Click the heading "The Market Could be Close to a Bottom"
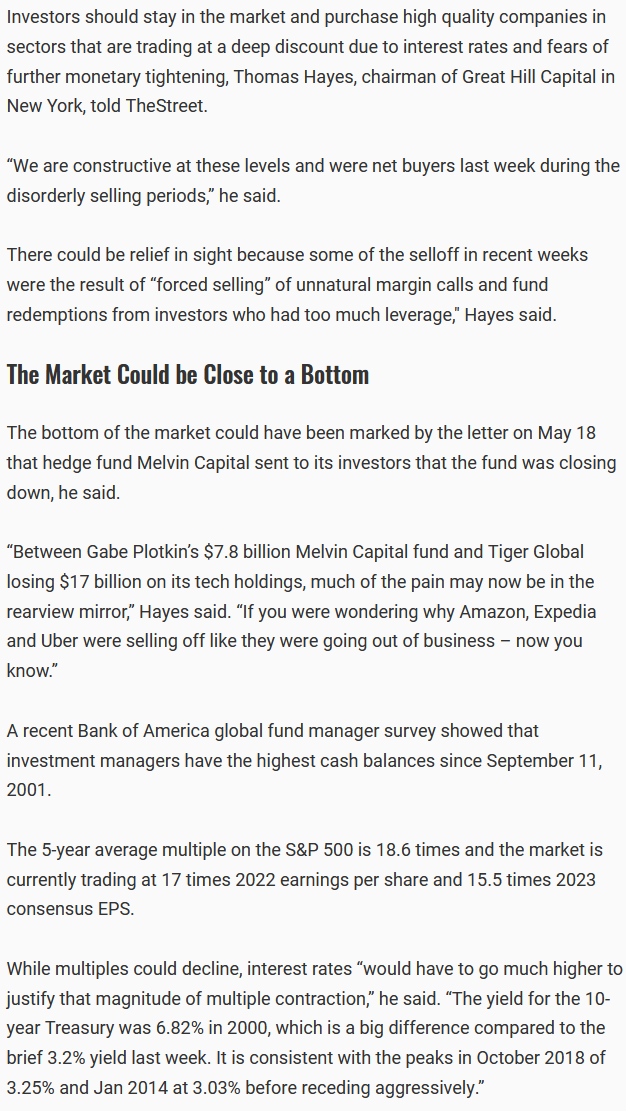This screenshot has height=1111, width=626. 188,374
